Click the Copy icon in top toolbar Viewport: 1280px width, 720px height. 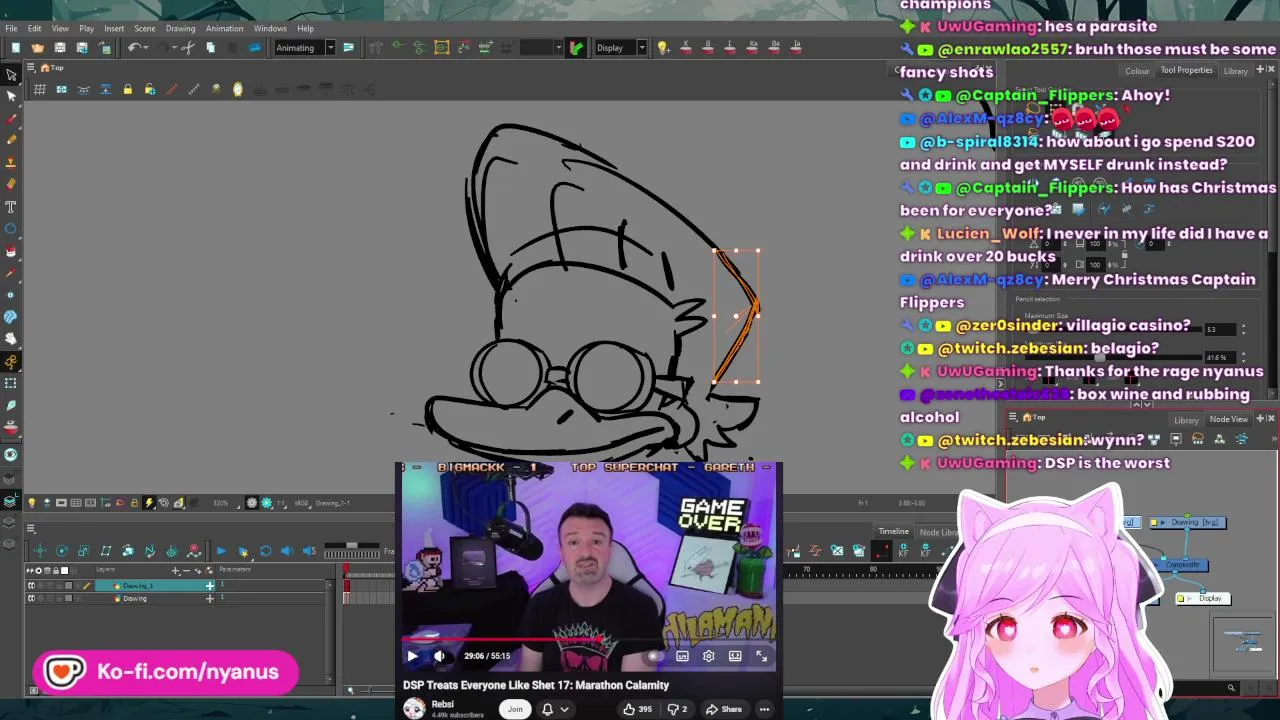[210, 48]
